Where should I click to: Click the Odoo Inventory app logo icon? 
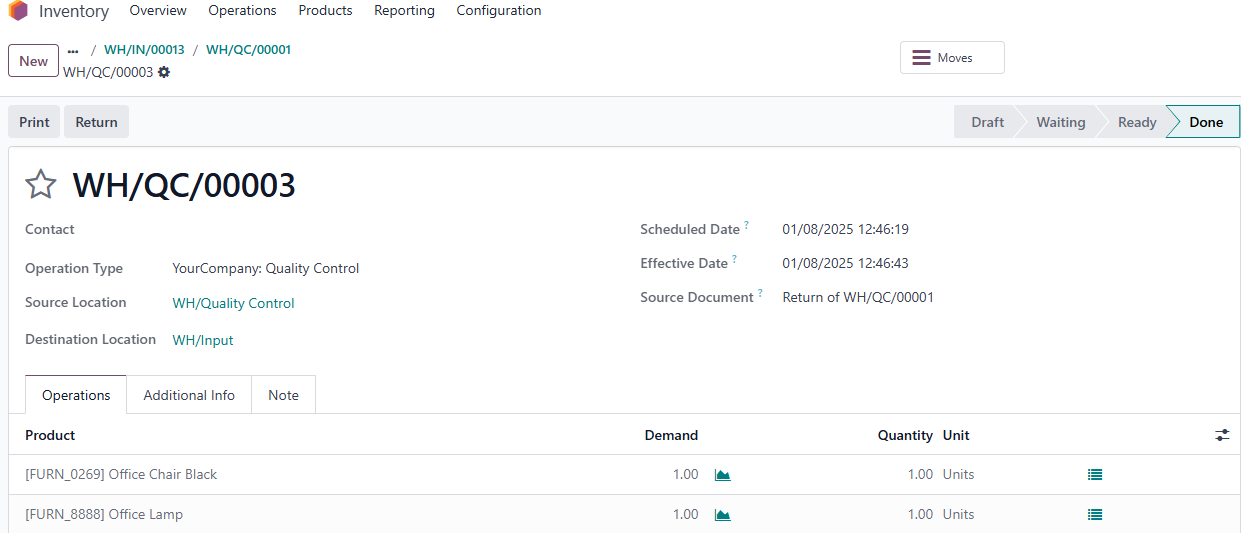(x=18, y=11)
